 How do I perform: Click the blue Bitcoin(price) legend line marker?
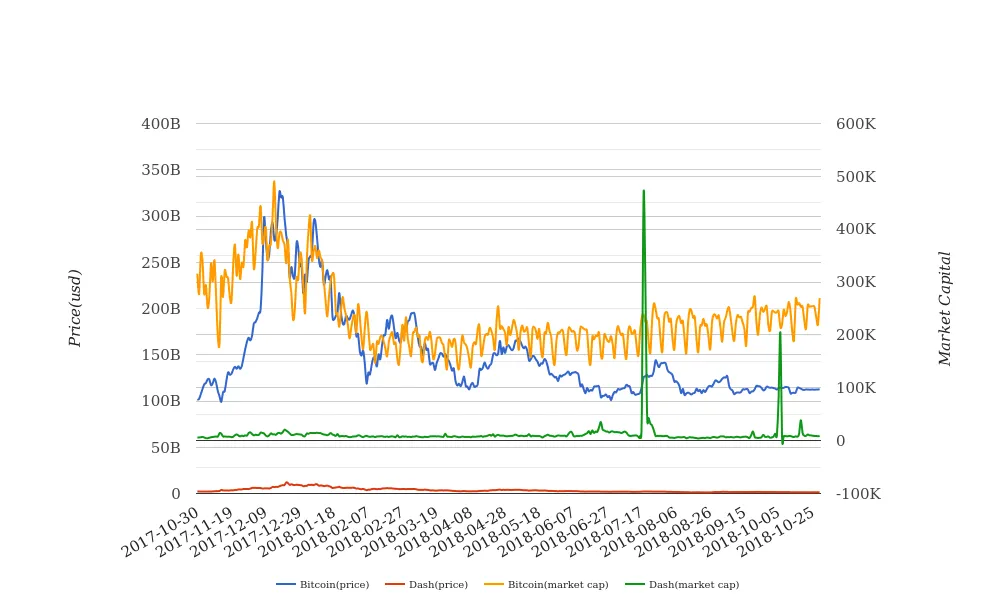point(286,584)
